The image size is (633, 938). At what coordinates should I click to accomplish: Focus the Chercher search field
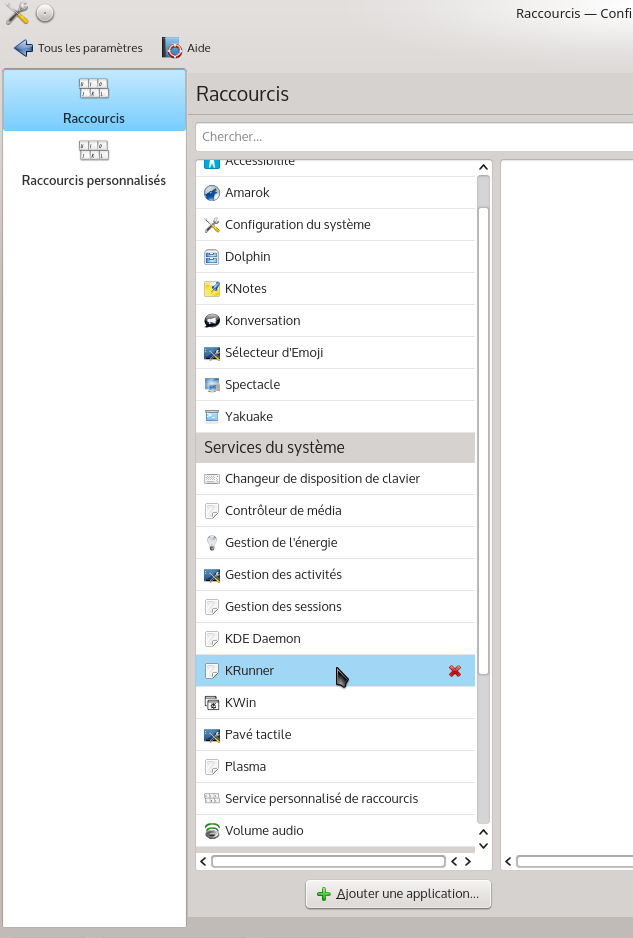tap(414, 137)
